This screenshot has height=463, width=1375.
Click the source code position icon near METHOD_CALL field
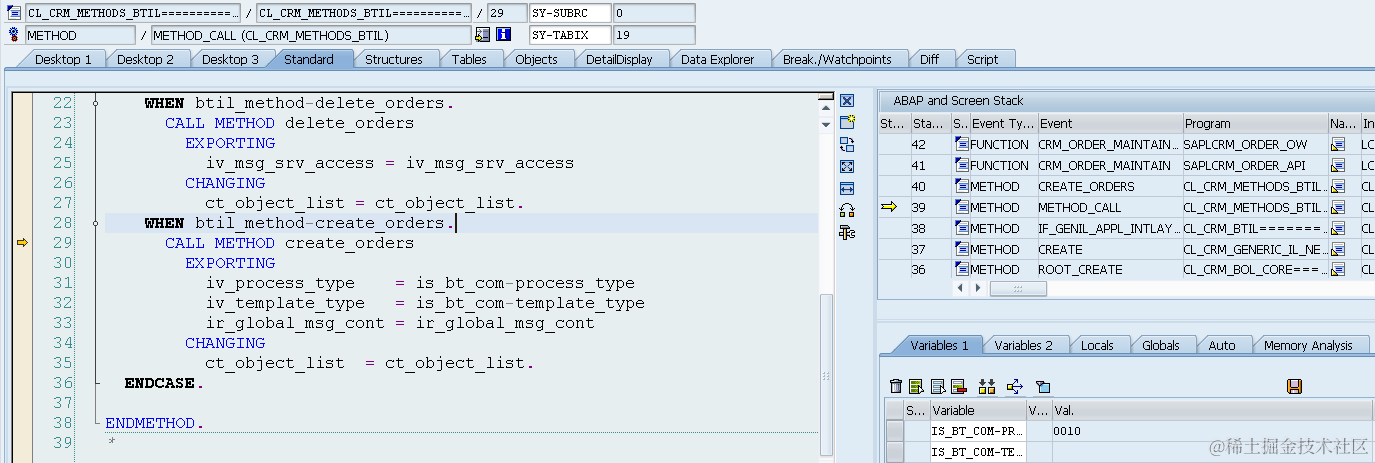(483, 35)
